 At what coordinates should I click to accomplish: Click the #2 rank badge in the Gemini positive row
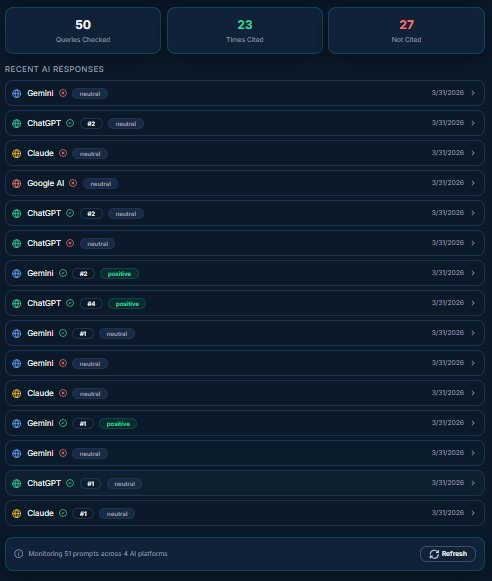pos(84,274)
